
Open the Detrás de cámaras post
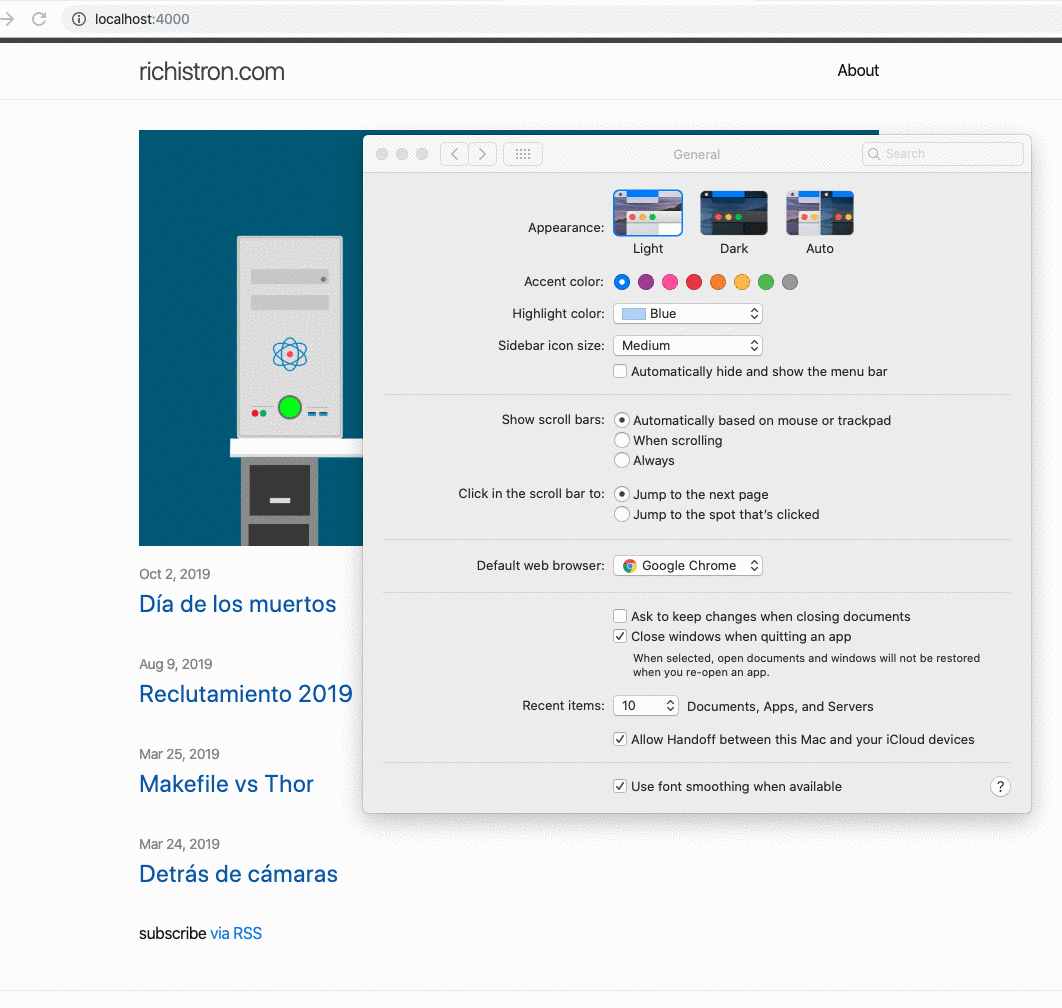[238, 874]
